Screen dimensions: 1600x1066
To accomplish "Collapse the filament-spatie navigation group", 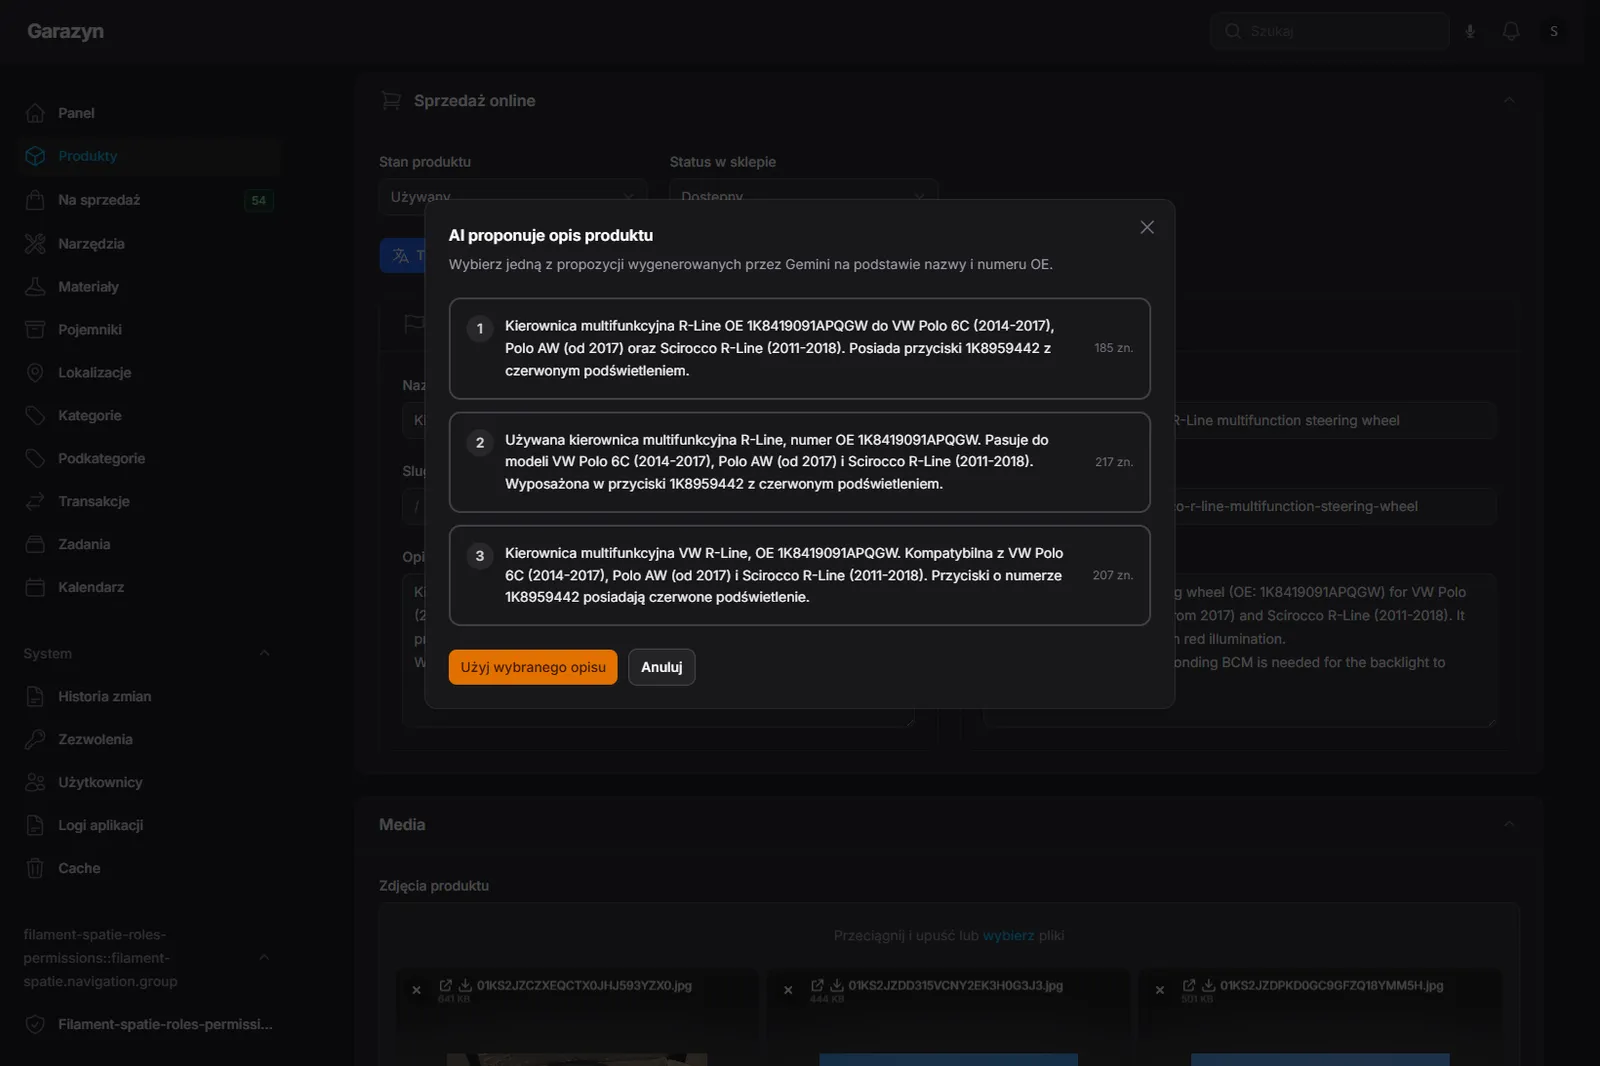I will pyautogui.click(x=264, y=957).
